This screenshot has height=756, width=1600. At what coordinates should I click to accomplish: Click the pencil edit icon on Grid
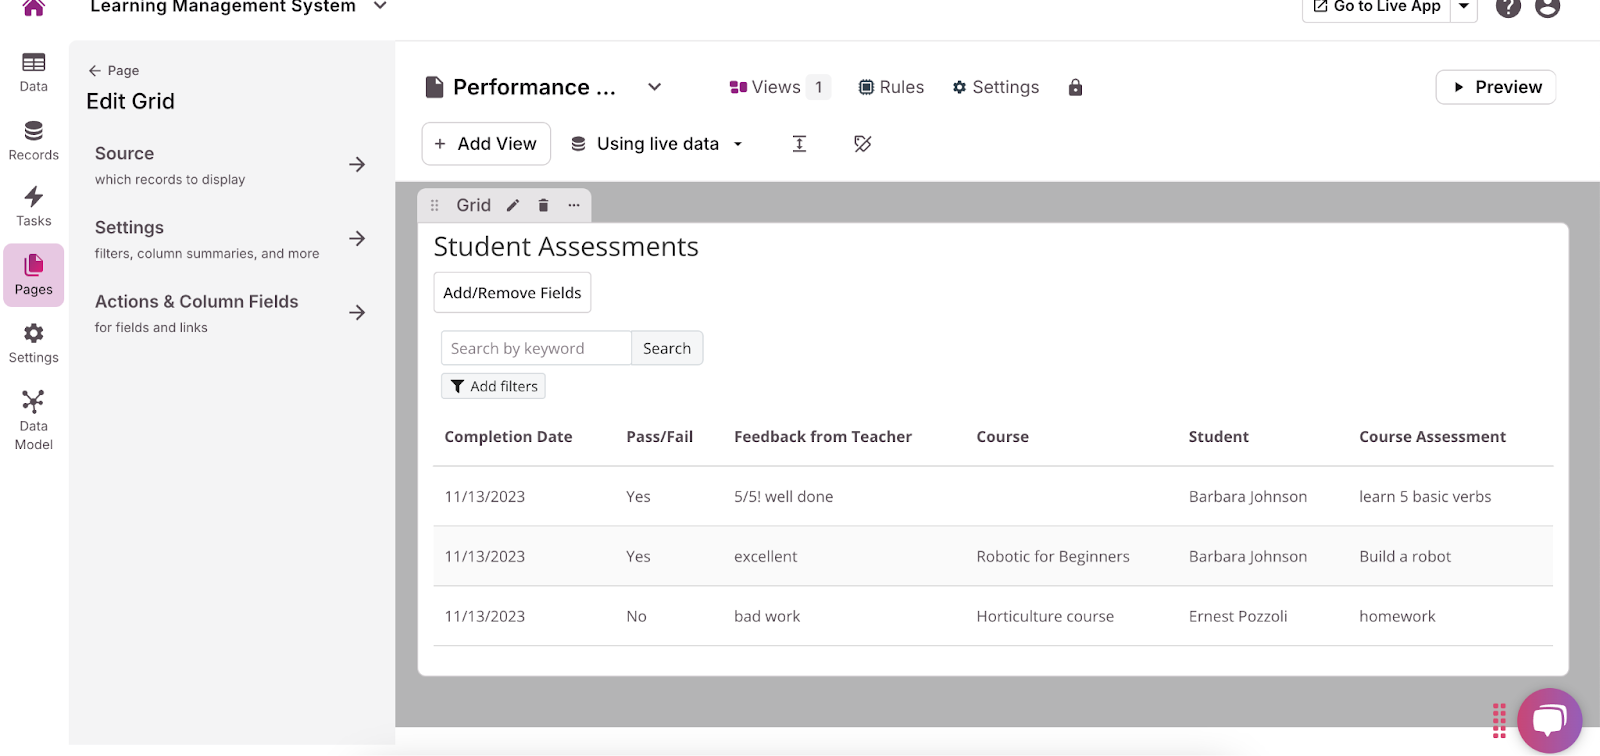513,205
